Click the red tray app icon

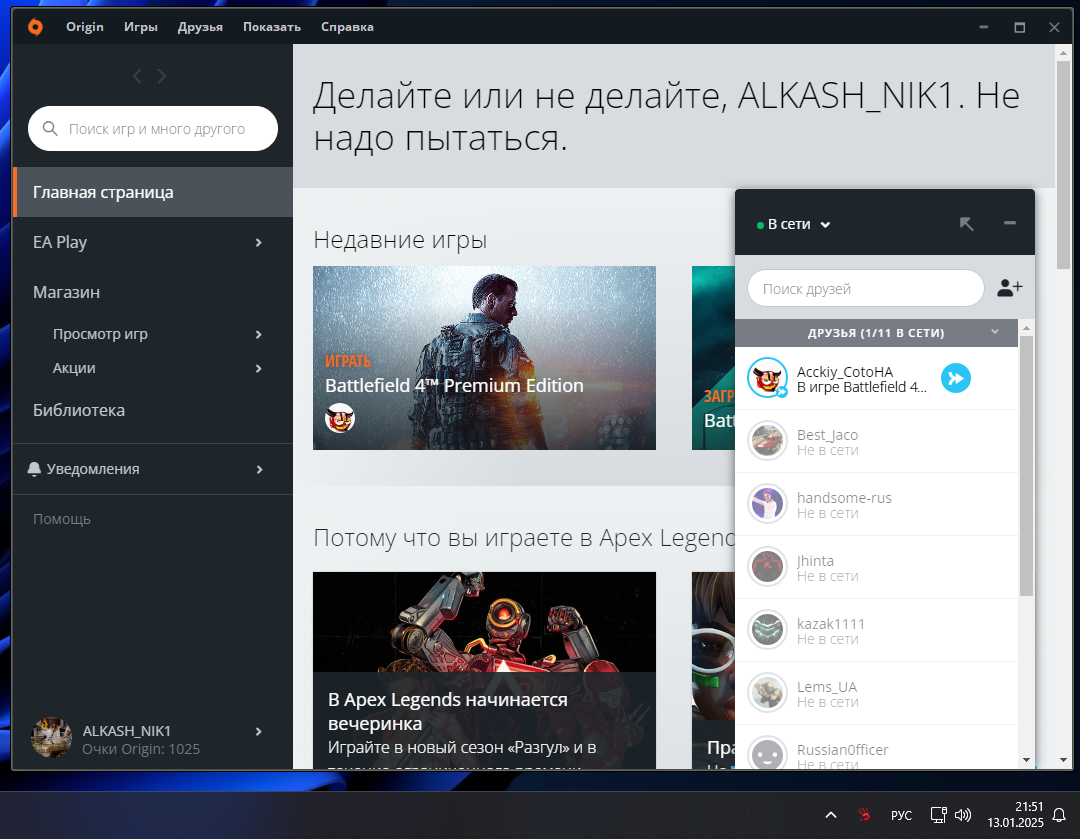coord(864,815)
